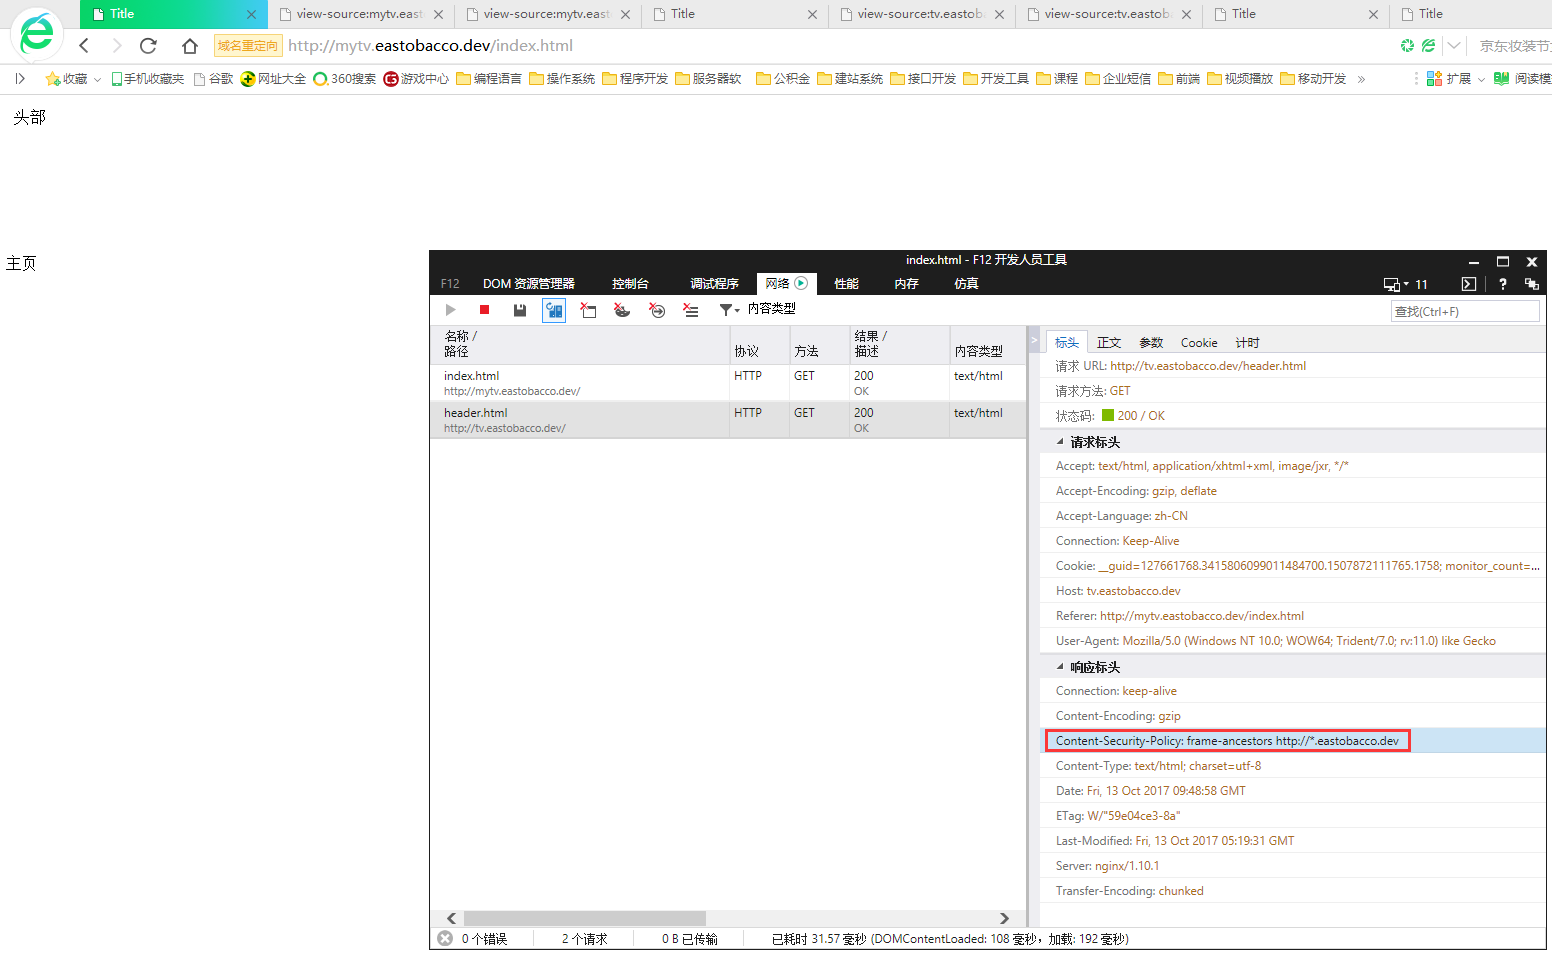Collapse the 请求标头 section

(x=1061, y=442)
